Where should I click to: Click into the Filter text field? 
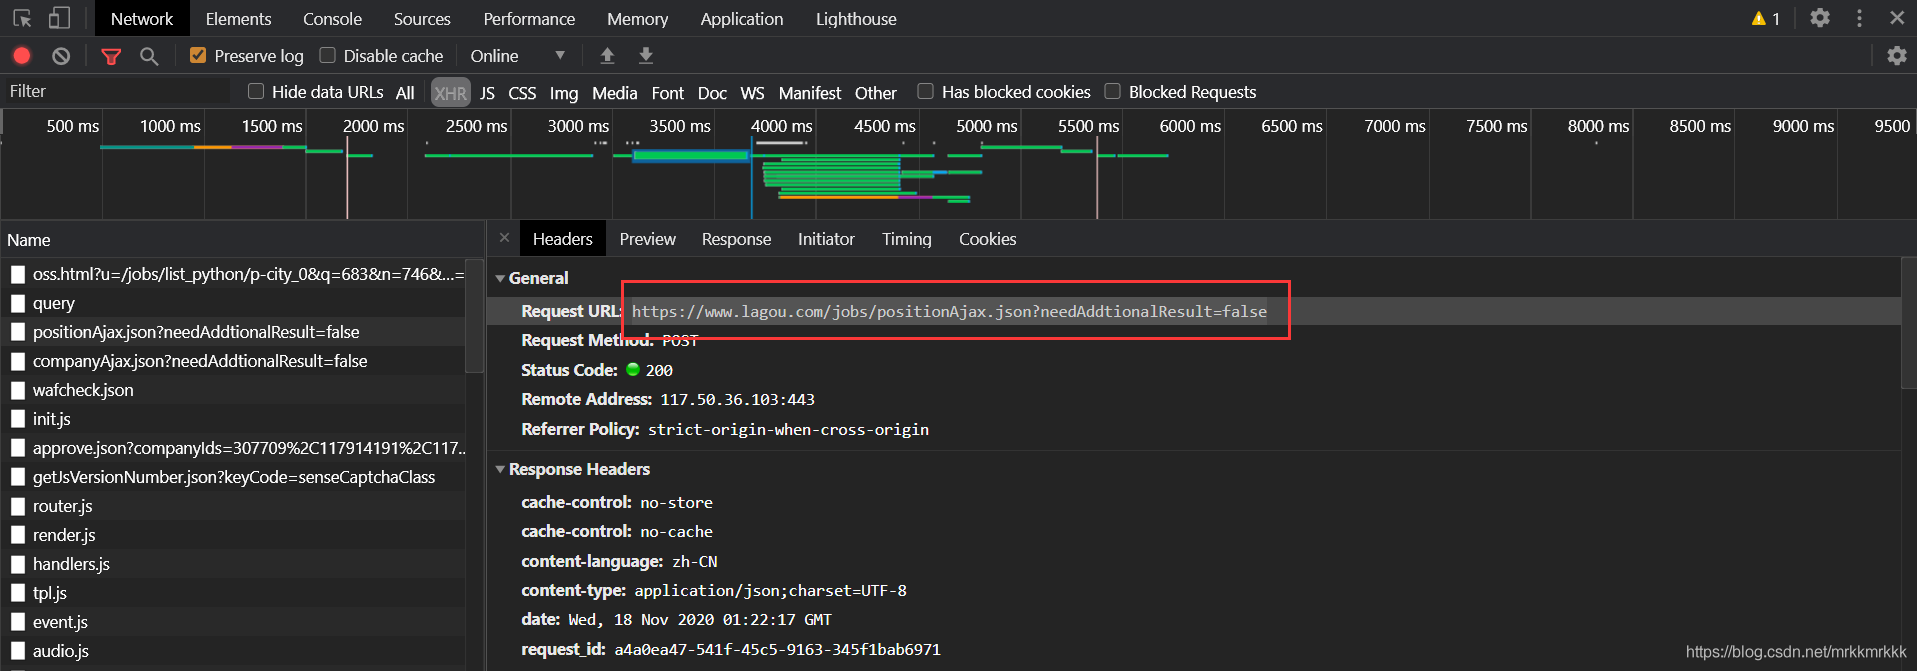click(116, 91)
